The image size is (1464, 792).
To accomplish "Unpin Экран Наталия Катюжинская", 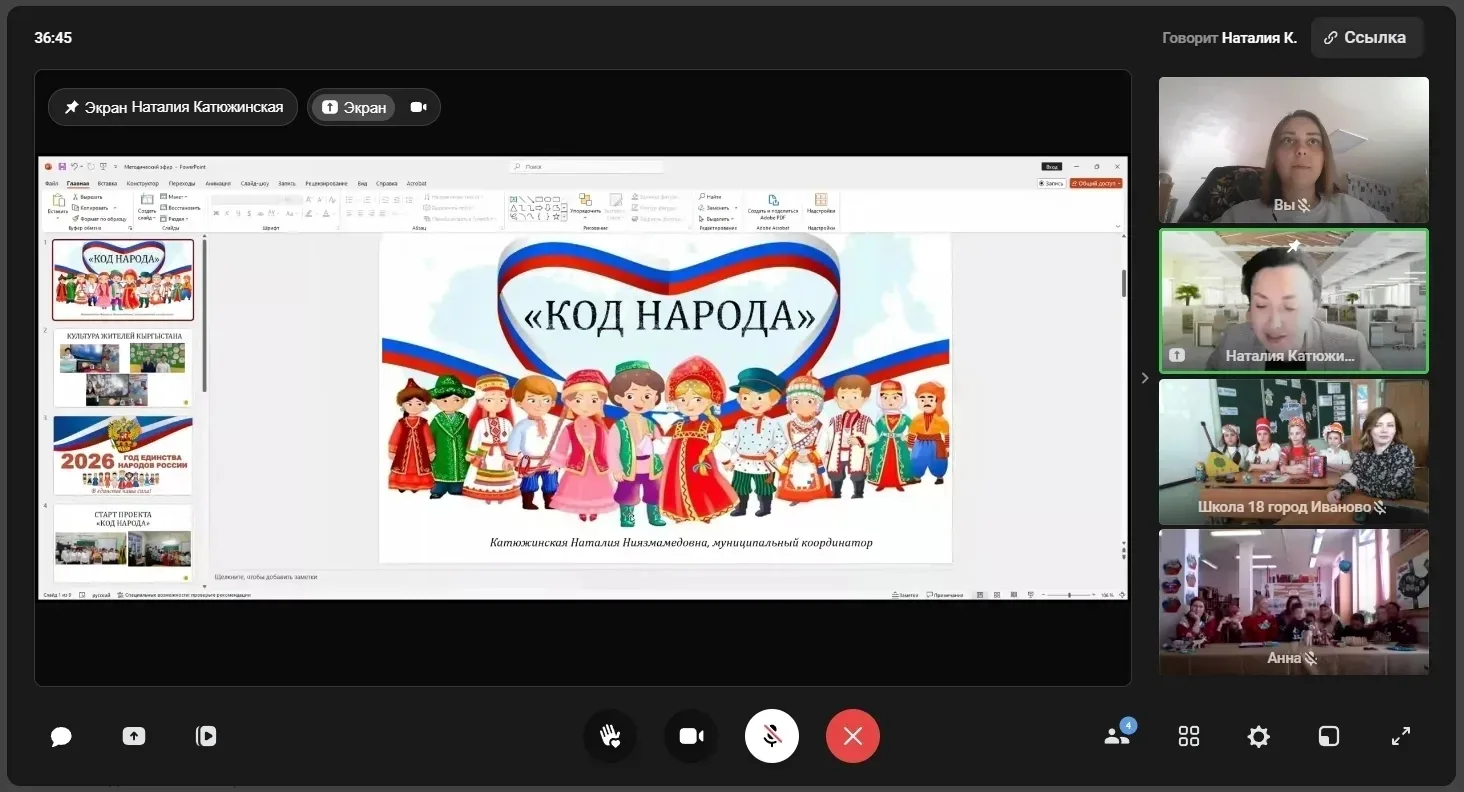I will point(173,107).
